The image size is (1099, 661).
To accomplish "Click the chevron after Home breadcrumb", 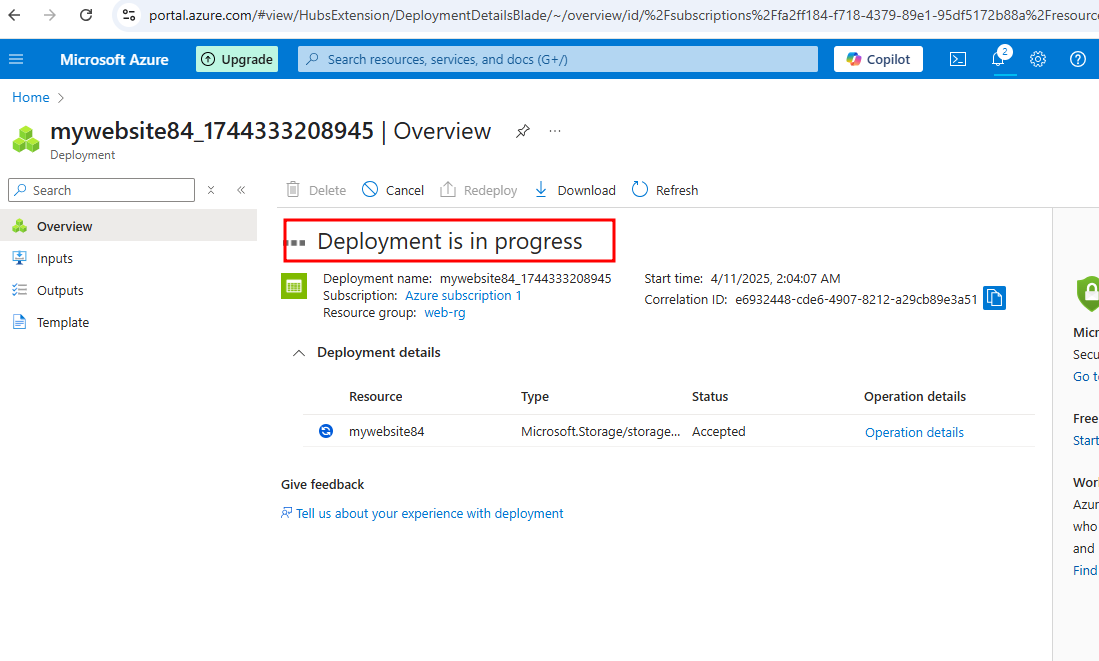I will (x=61, y=97).
